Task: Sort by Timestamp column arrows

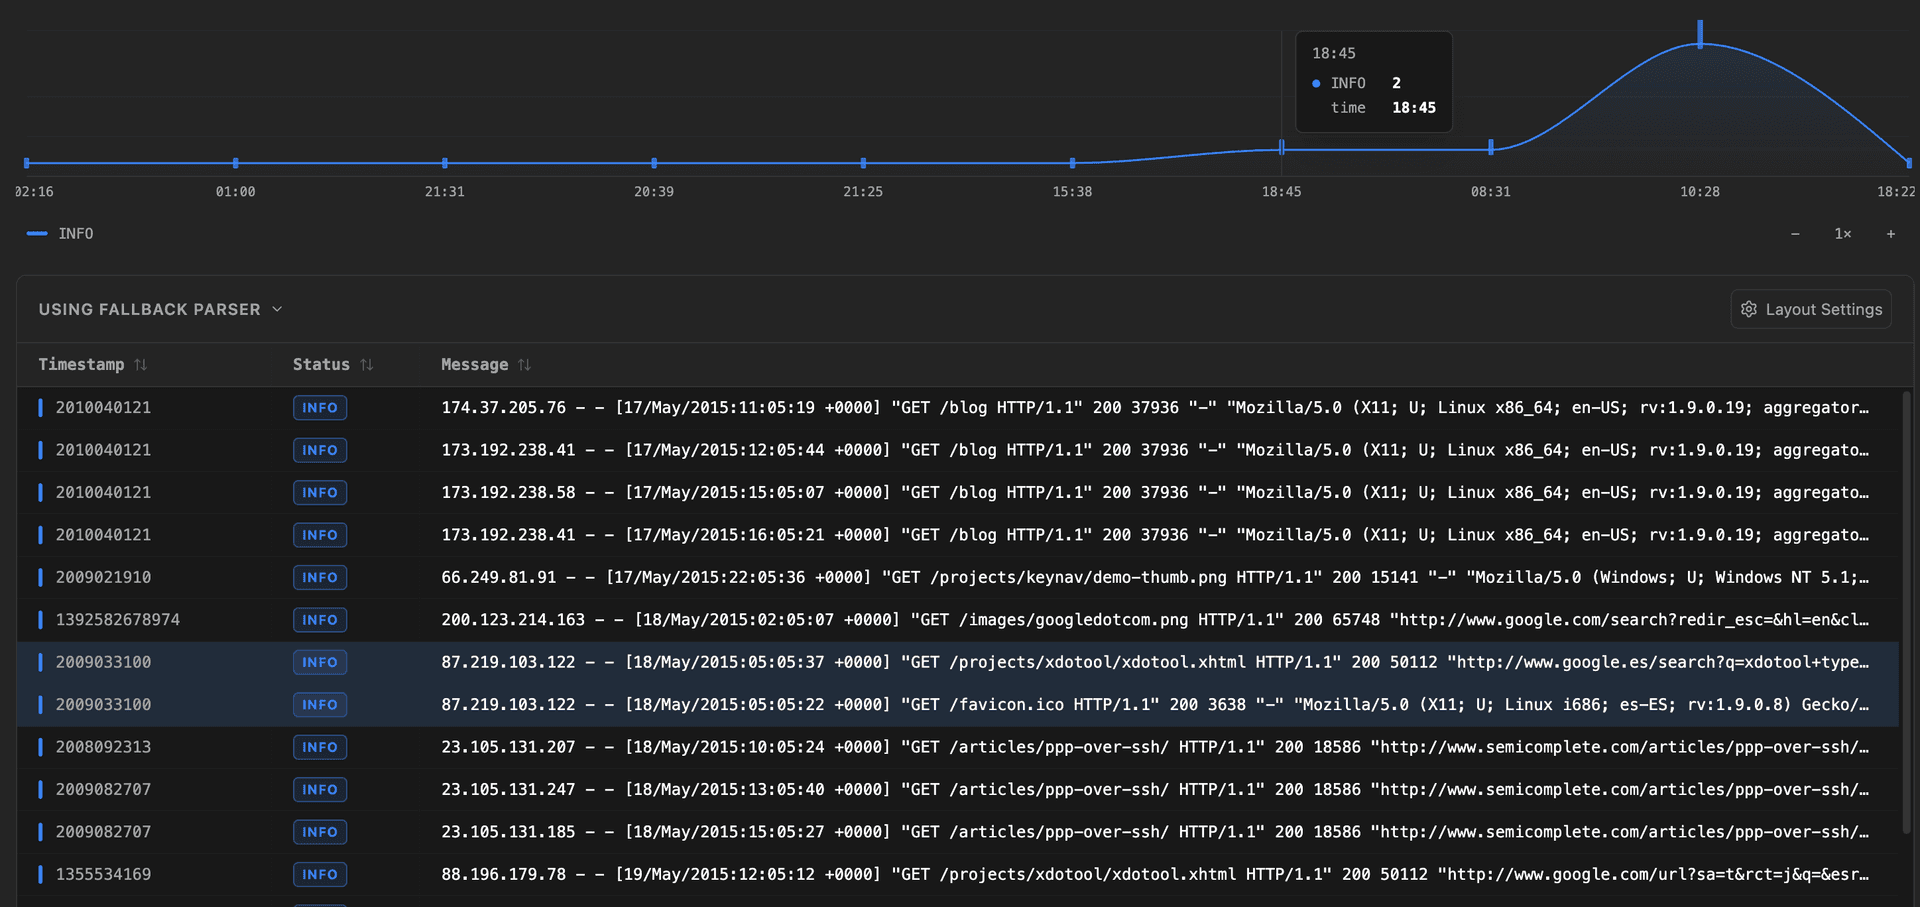Action: click(x=141, y=365)
